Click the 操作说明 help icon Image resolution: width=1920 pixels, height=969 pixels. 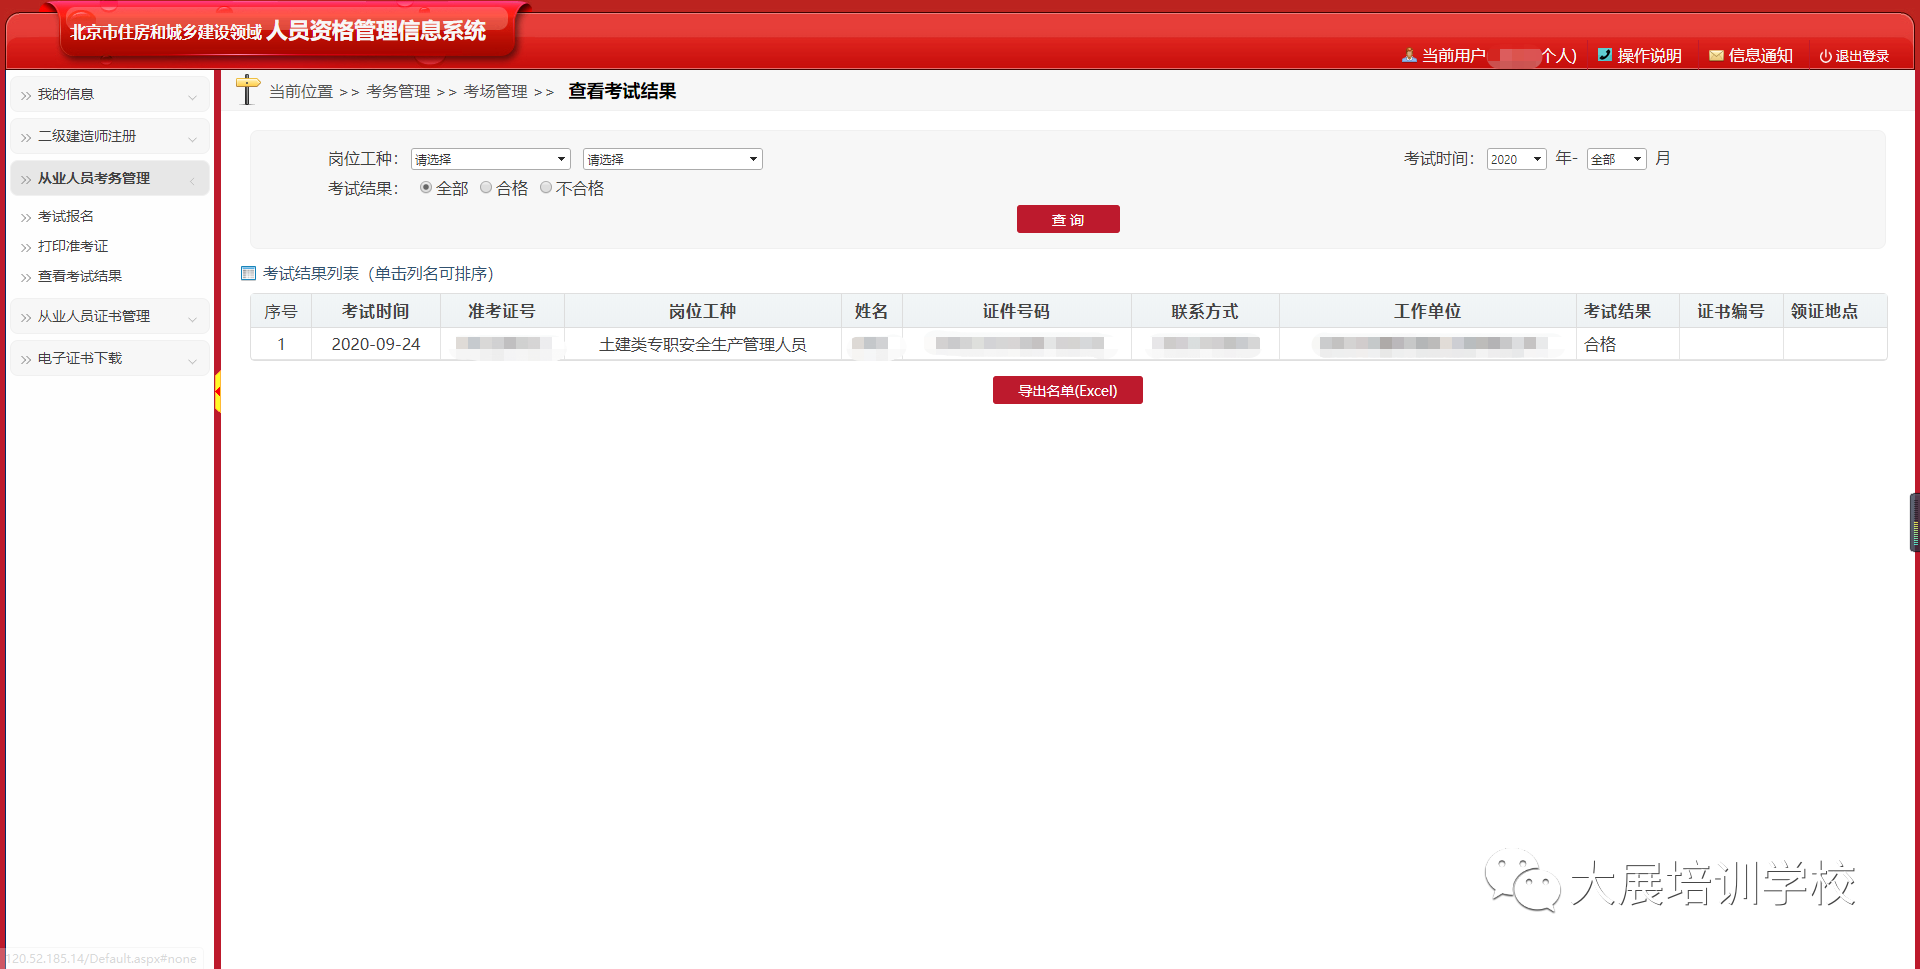(1604, 56)
